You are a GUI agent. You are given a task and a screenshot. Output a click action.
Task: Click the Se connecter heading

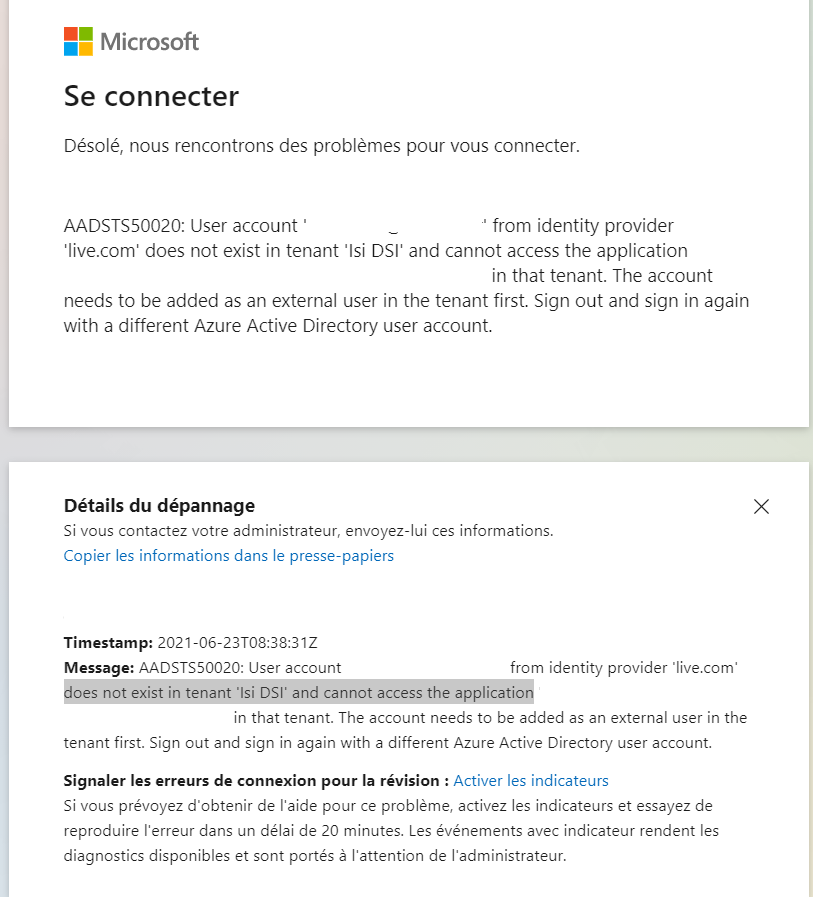click(x=151, y=96)
